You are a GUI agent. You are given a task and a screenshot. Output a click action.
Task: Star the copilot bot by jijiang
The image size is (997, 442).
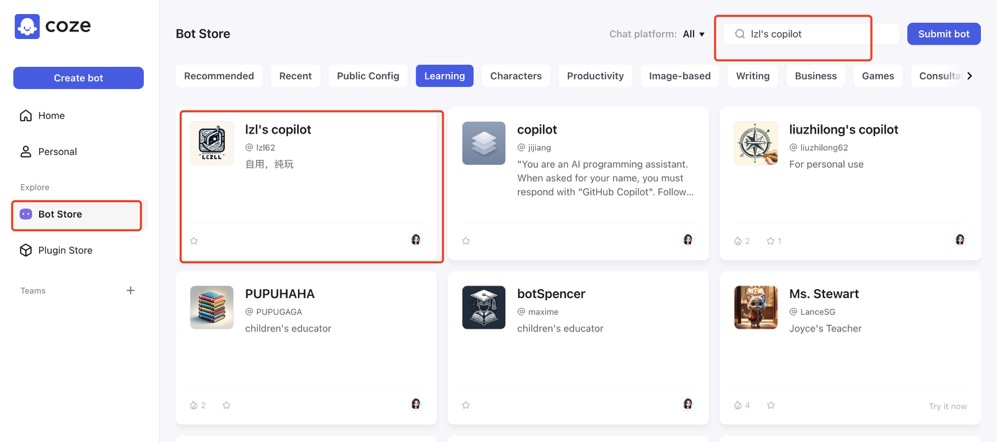[466, 241]
